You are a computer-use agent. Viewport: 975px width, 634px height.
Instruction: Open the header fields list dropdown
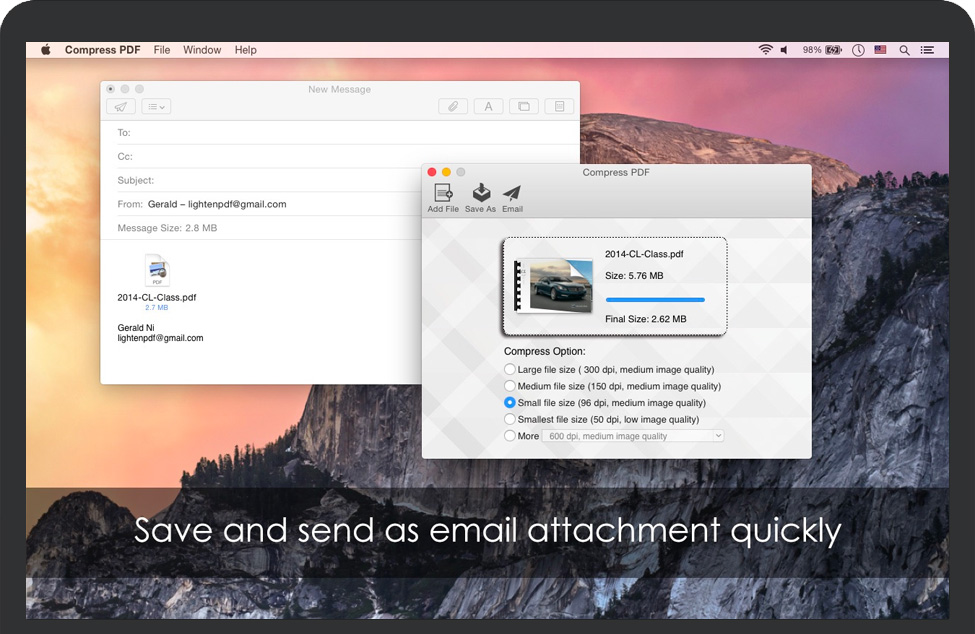[x=156, y=107]
